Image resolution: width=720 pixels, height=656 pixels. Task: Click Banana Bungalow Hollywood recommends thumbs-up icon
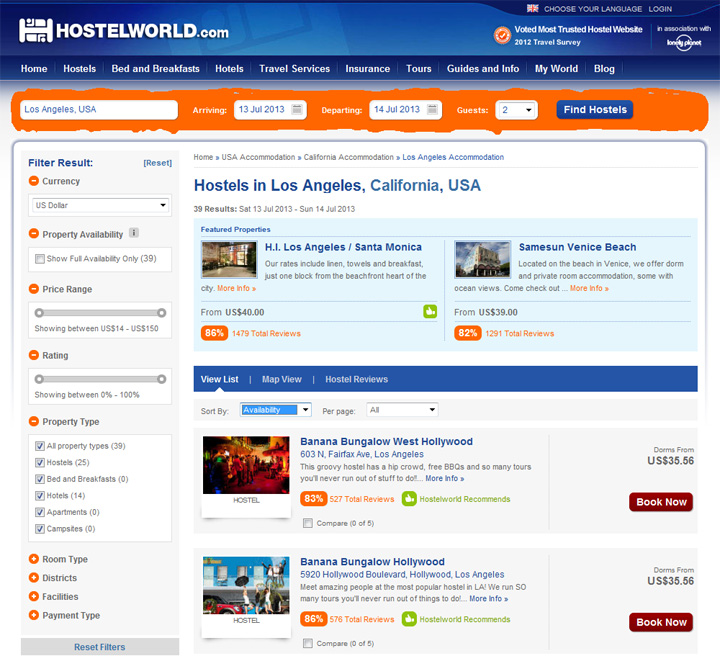tap(409, 619)
